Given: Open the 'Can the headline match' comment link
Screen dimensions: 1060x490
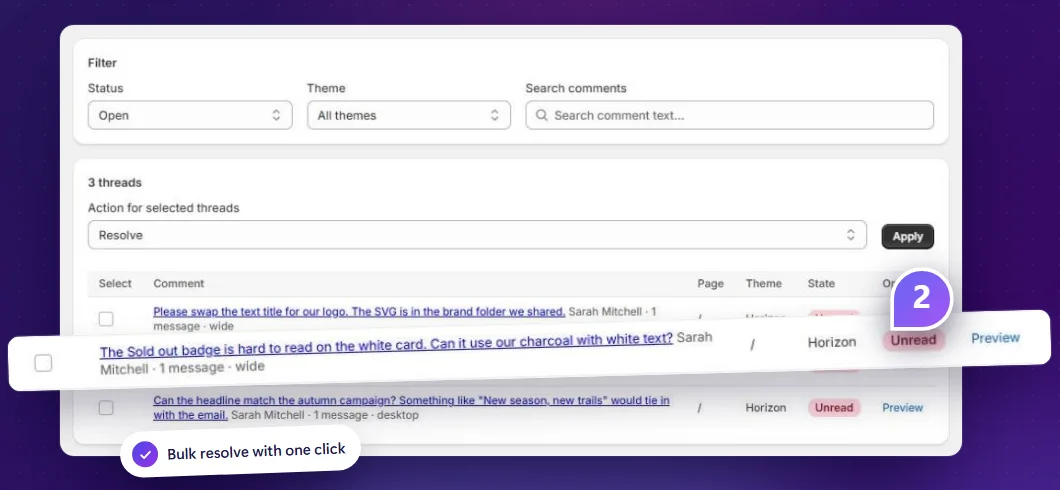Looking at the screenshot, I should click(x=411, y=408).
